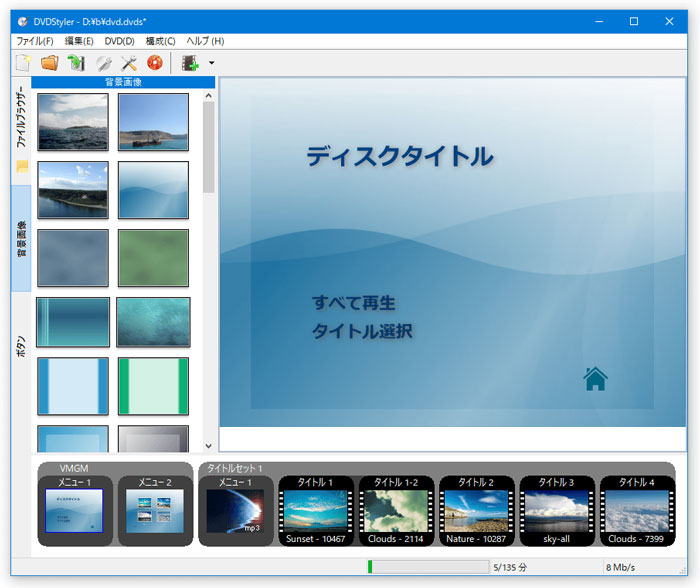Select VMGM メニュー 2 thumbnail
The image size is (700, 588).
click(154, 510)
